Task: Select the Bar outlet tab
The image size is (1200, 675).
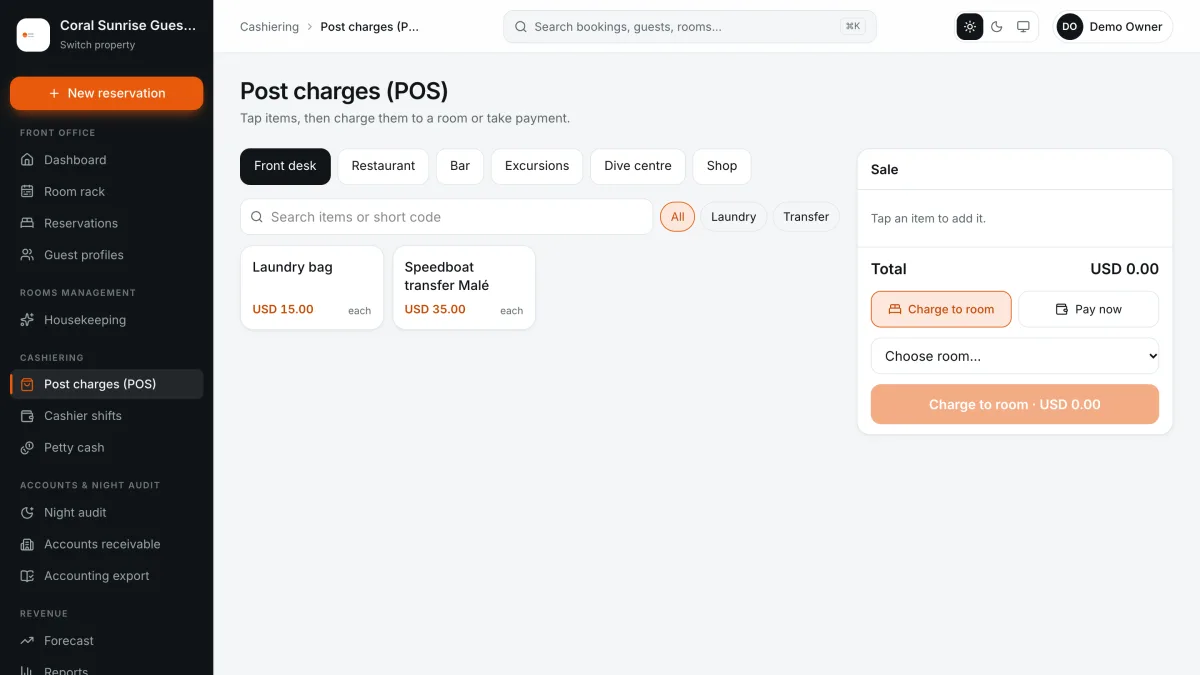Action: point(460,166)
